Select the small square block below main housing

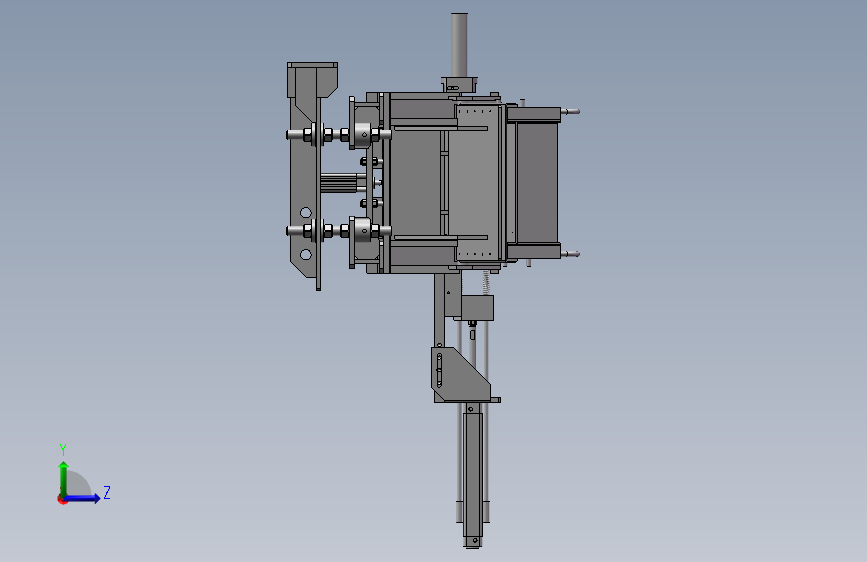(477, 308)
